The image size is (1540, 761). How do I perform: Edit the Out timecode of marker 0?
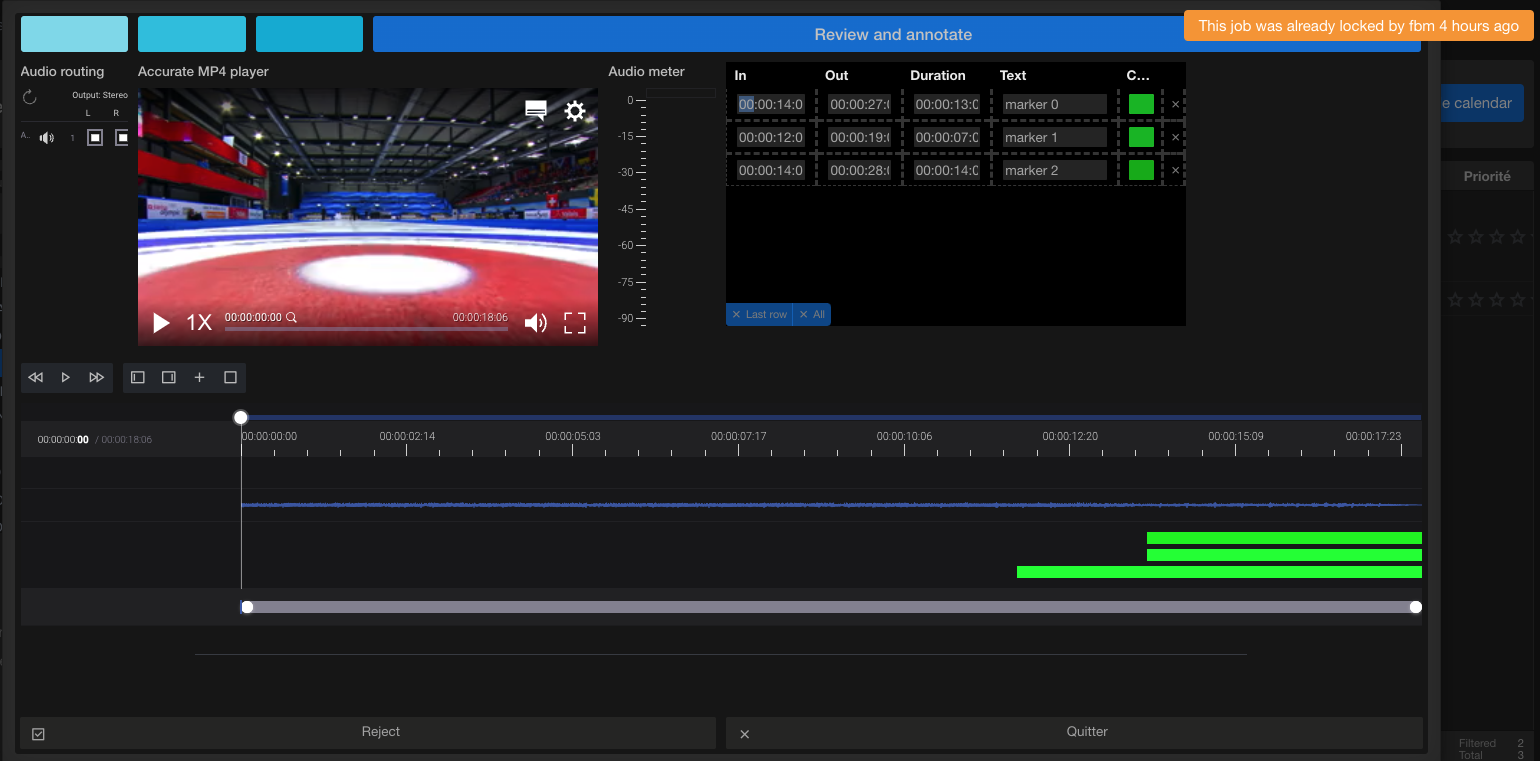[x=860, y=104]
